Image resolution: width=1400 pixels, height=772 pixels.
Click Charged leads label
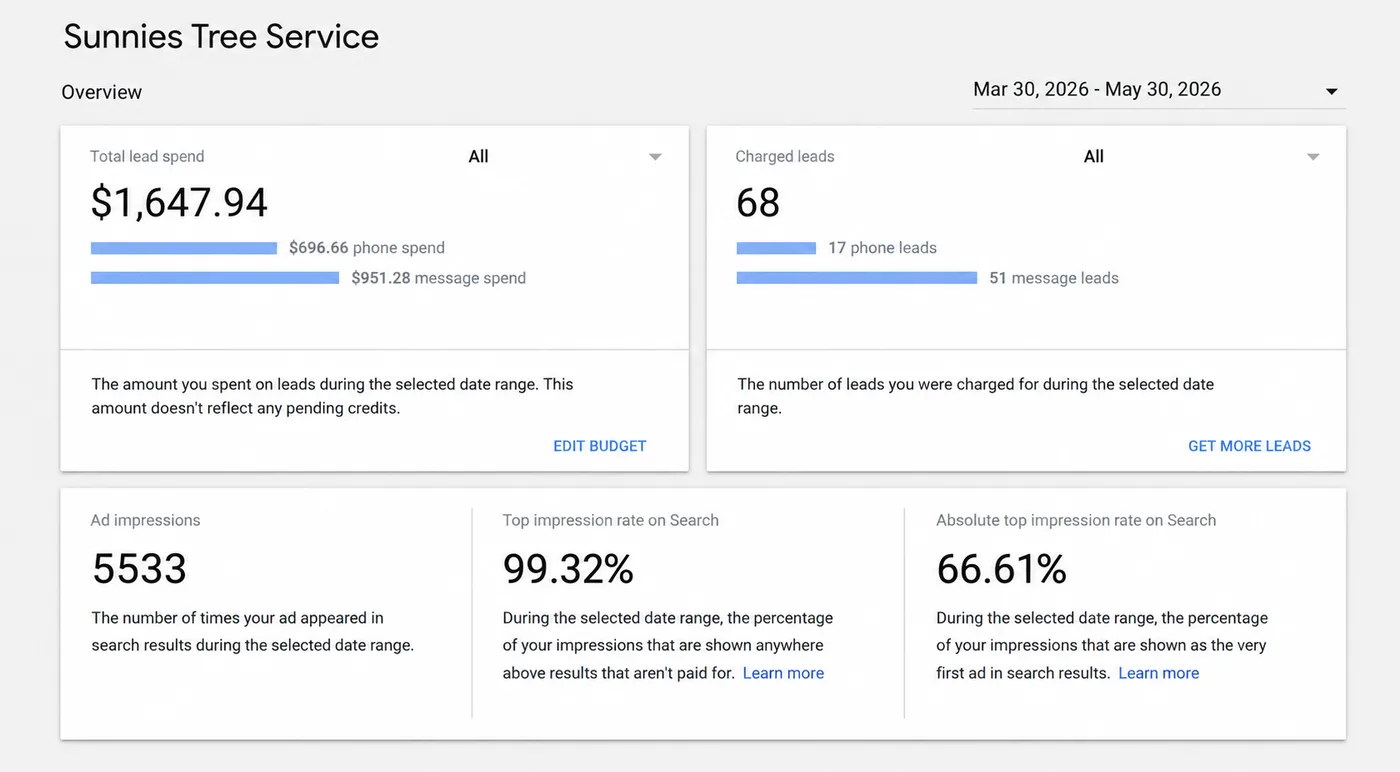[785, 156]
